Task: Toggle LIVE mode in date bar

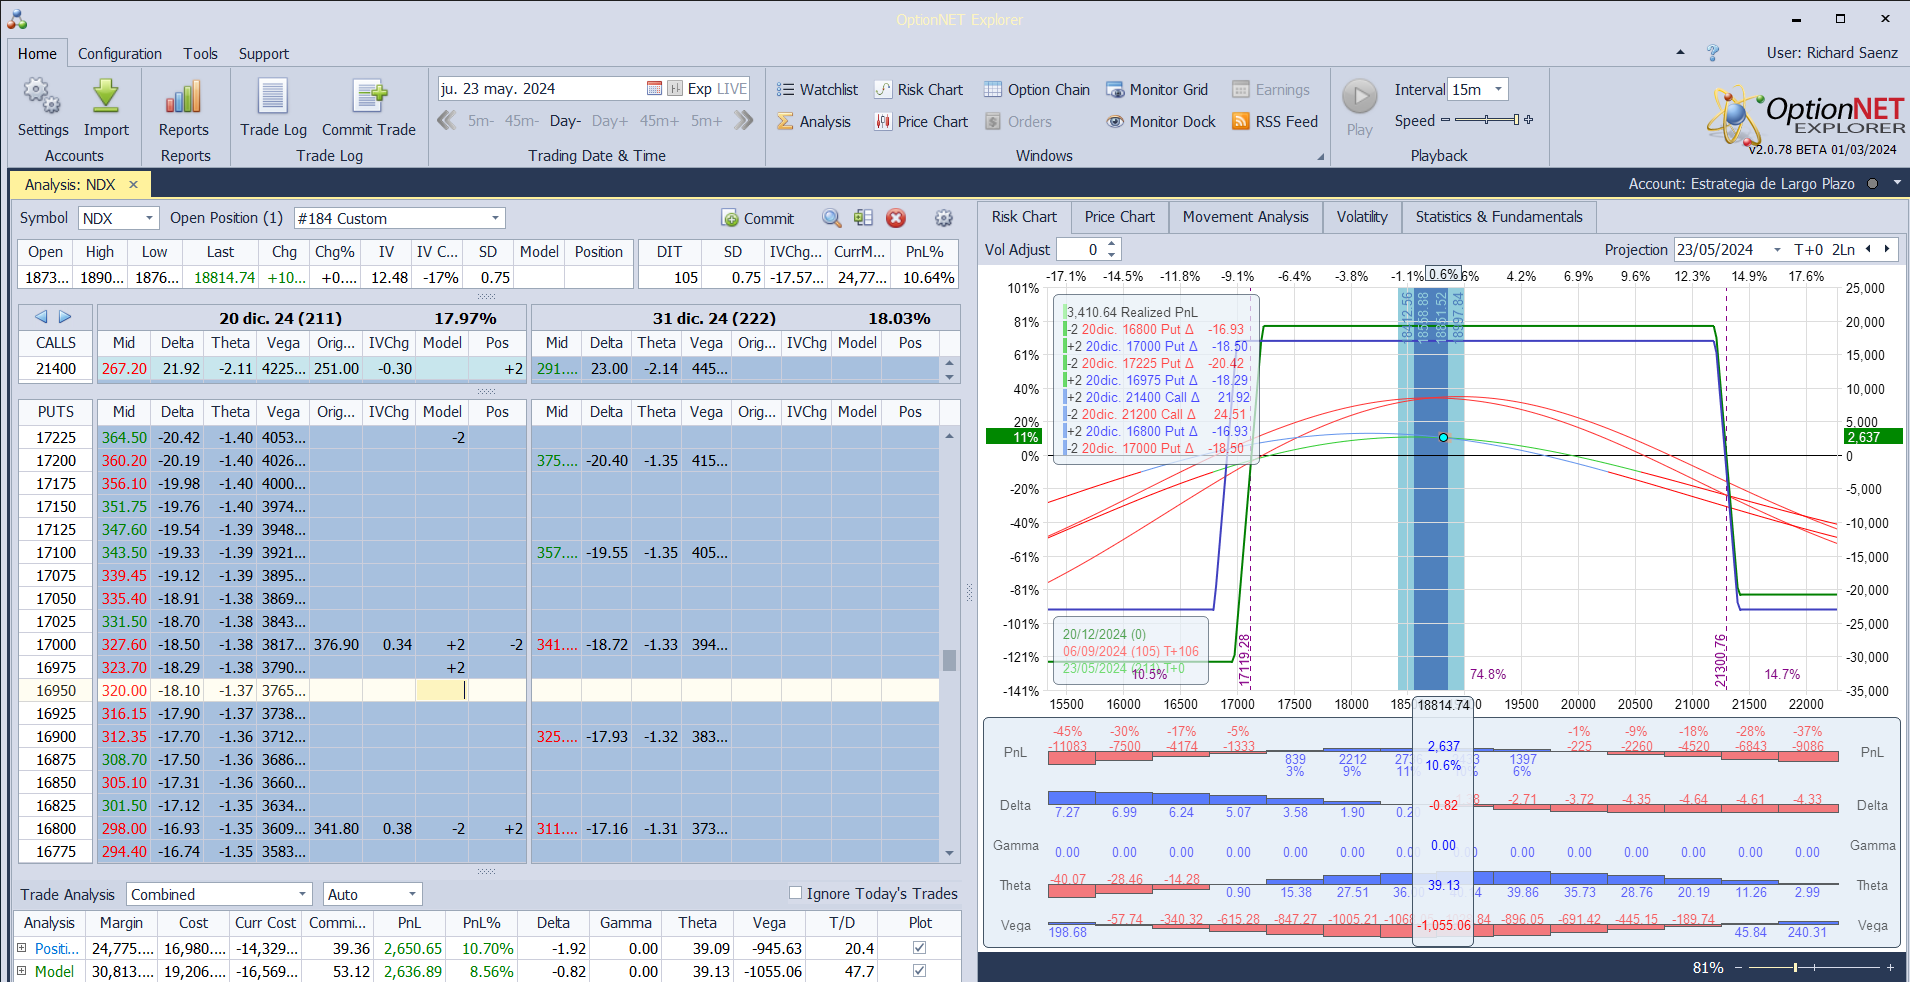Action: pos(732,89)
